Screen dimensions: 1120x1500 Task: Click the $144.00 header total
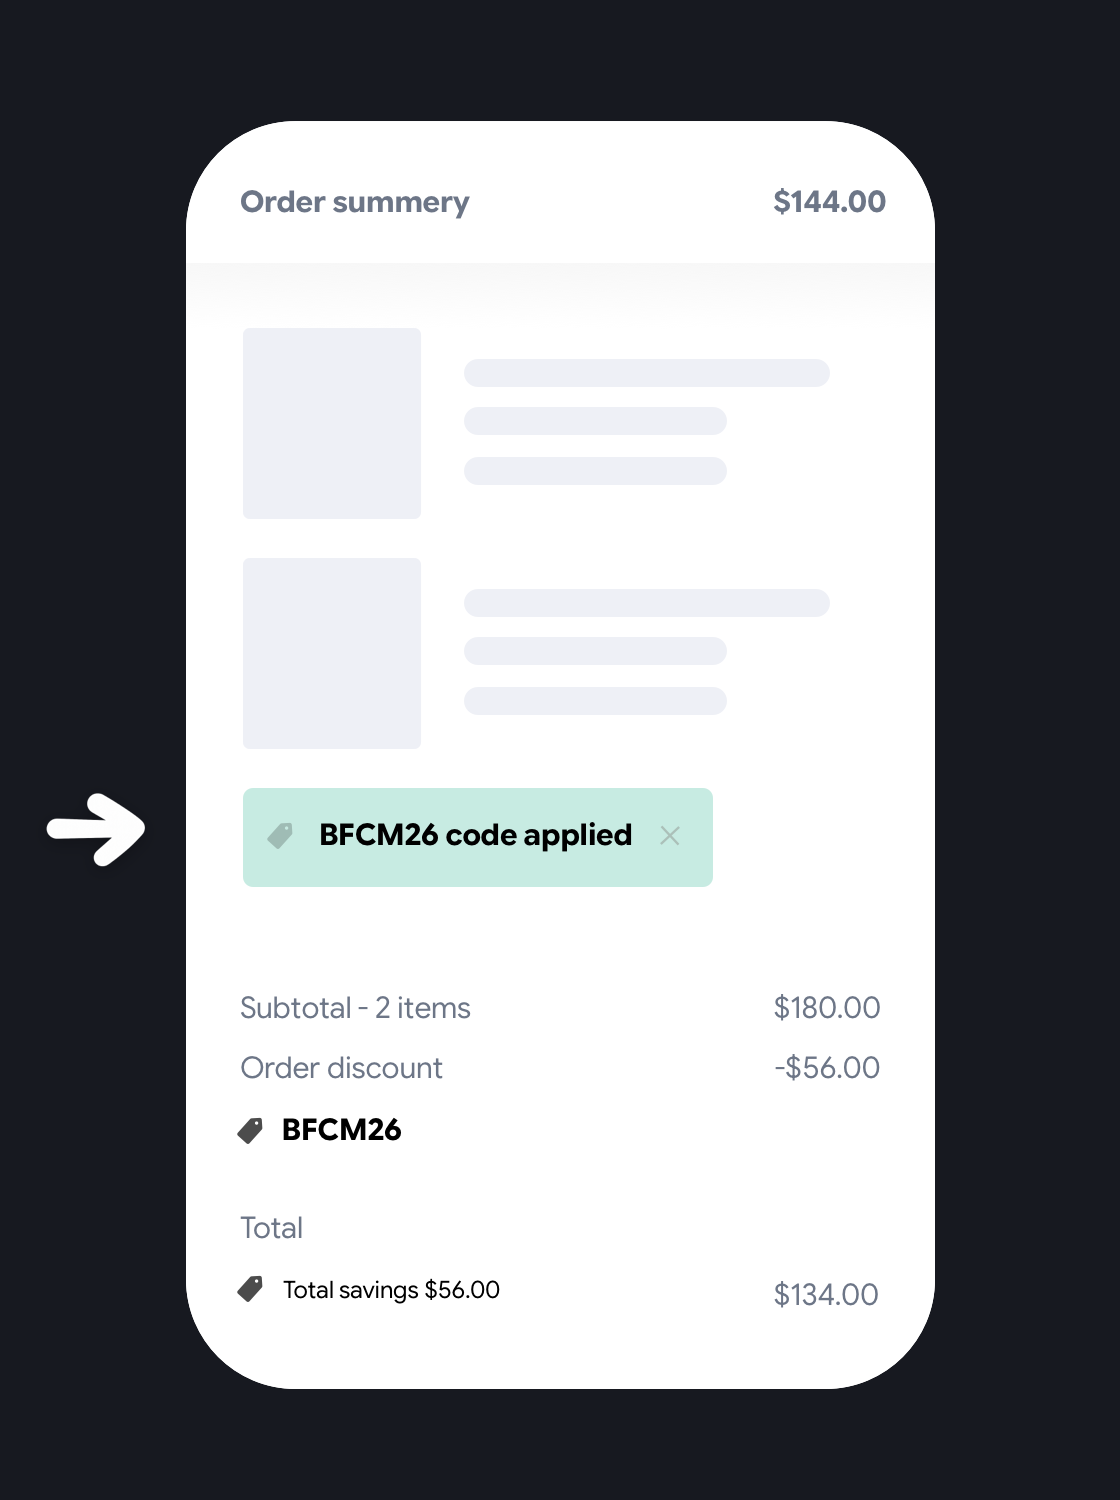click(x=829, y=202)
